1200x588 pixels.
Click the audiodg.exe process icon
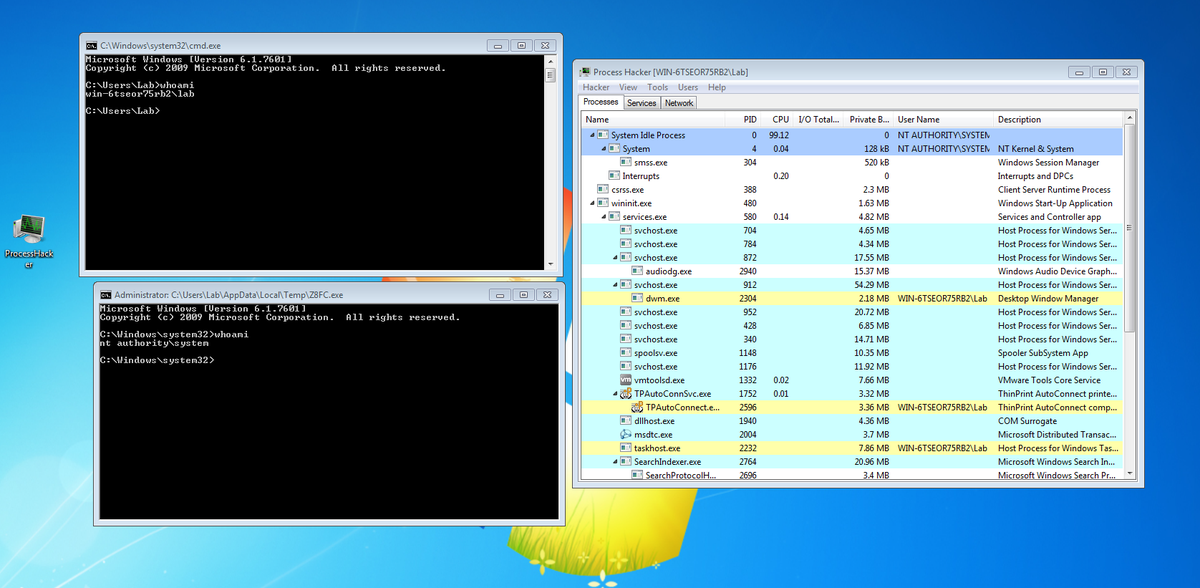click(637, 271)
